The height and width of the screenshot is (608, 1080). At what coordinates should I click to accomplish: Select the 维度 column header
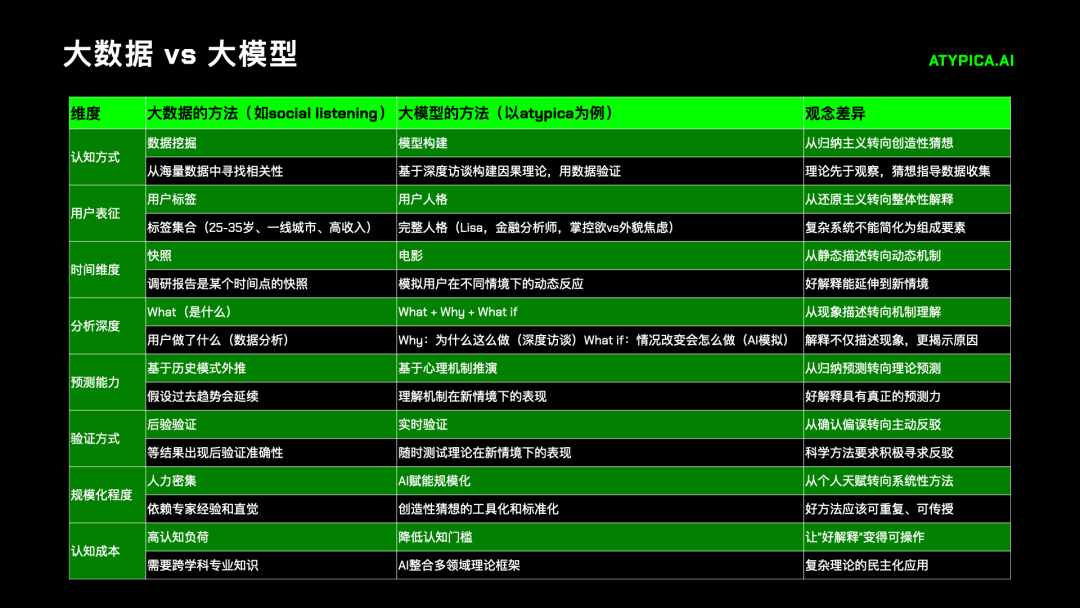(107, 113)
